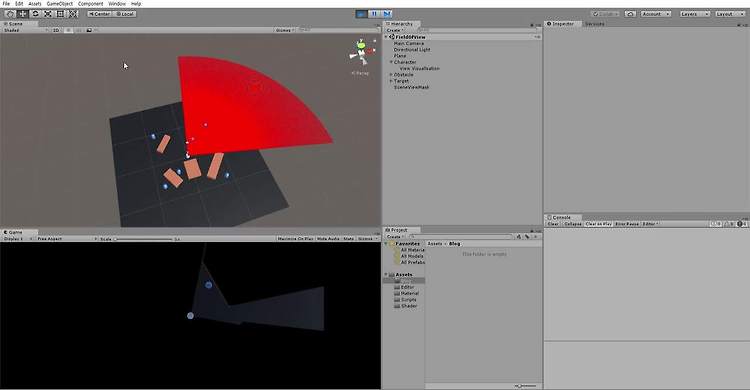Toggle 2D view in Scene toolbar
Screen dimensions: 750x390
pyautogui.click(x=56, y=30)
